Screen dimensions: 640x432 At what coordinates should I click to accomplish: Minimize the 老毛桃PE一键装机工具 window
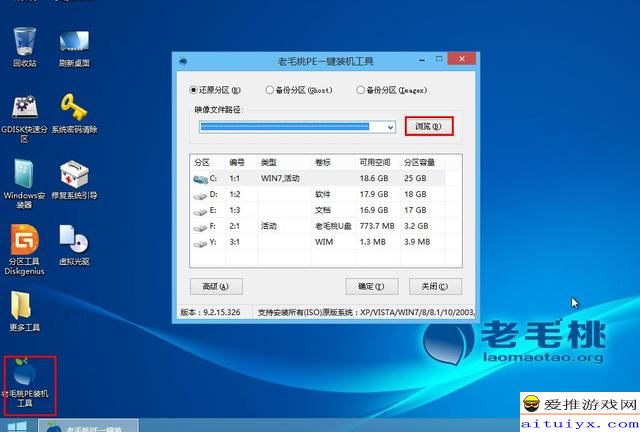coord(422,60)
